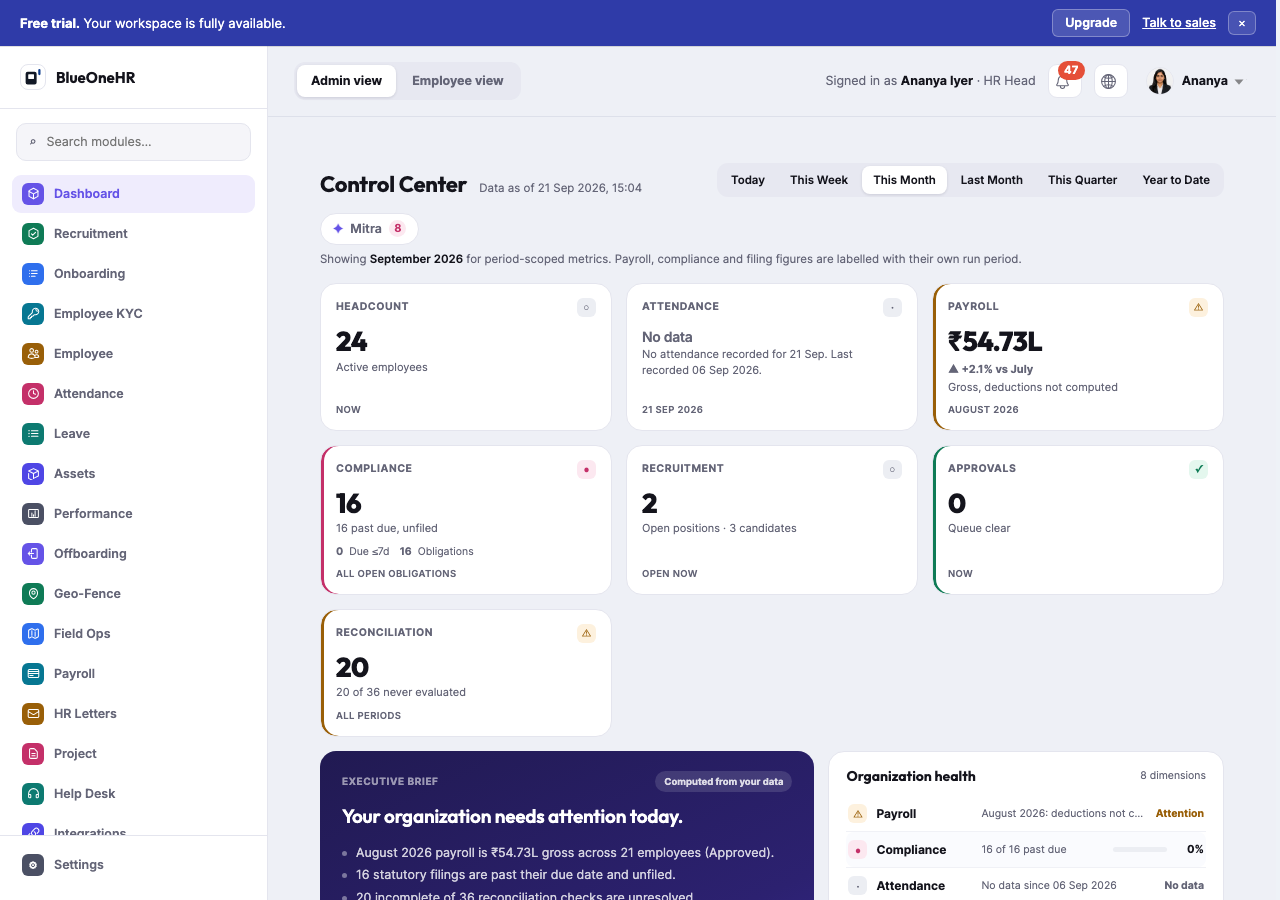The height and width of the screenshot is (900, 1280).
Task: Open the Leave module
Action: (x=133, y=433)
